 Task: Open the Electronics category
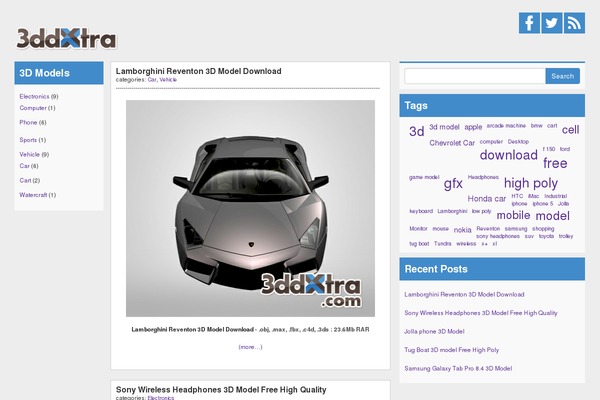point(34,96)
